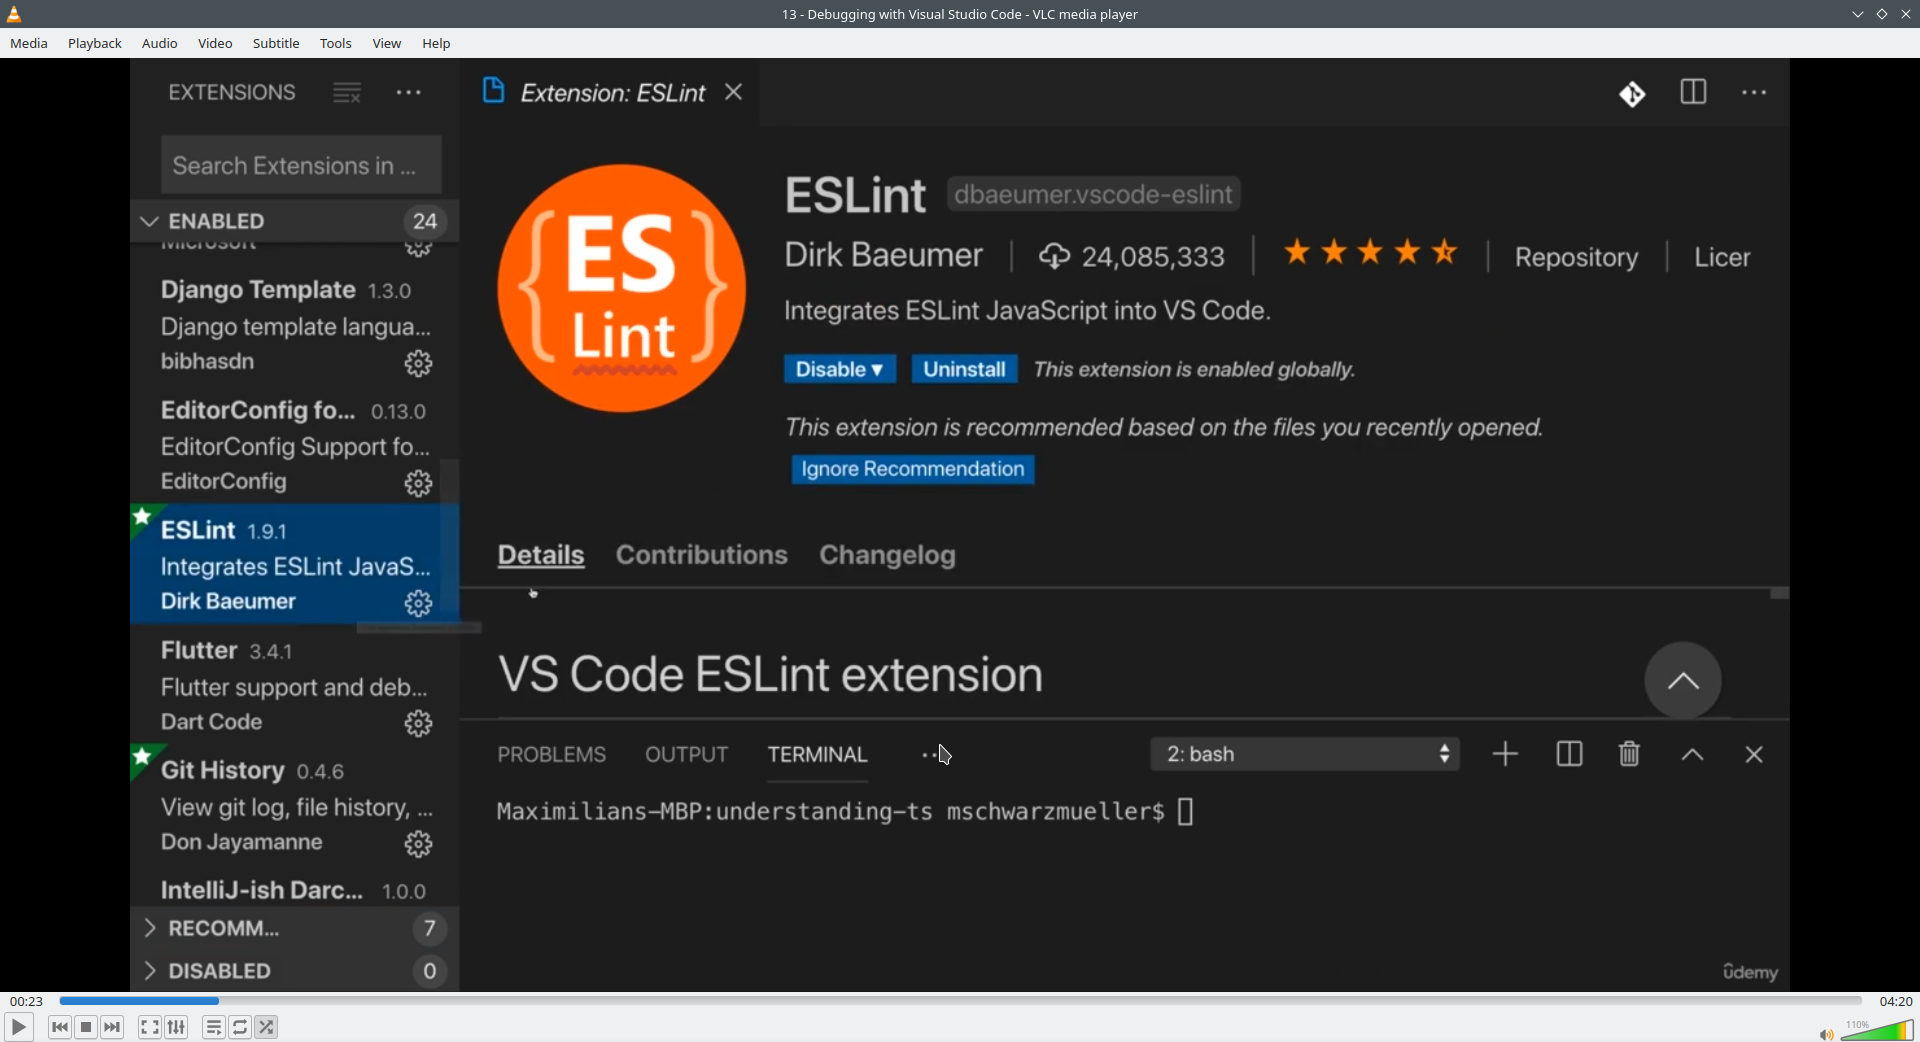This screenshot has width=1920, height=1042.
Task: Open Git History manage gear
Action: (418, 845)
